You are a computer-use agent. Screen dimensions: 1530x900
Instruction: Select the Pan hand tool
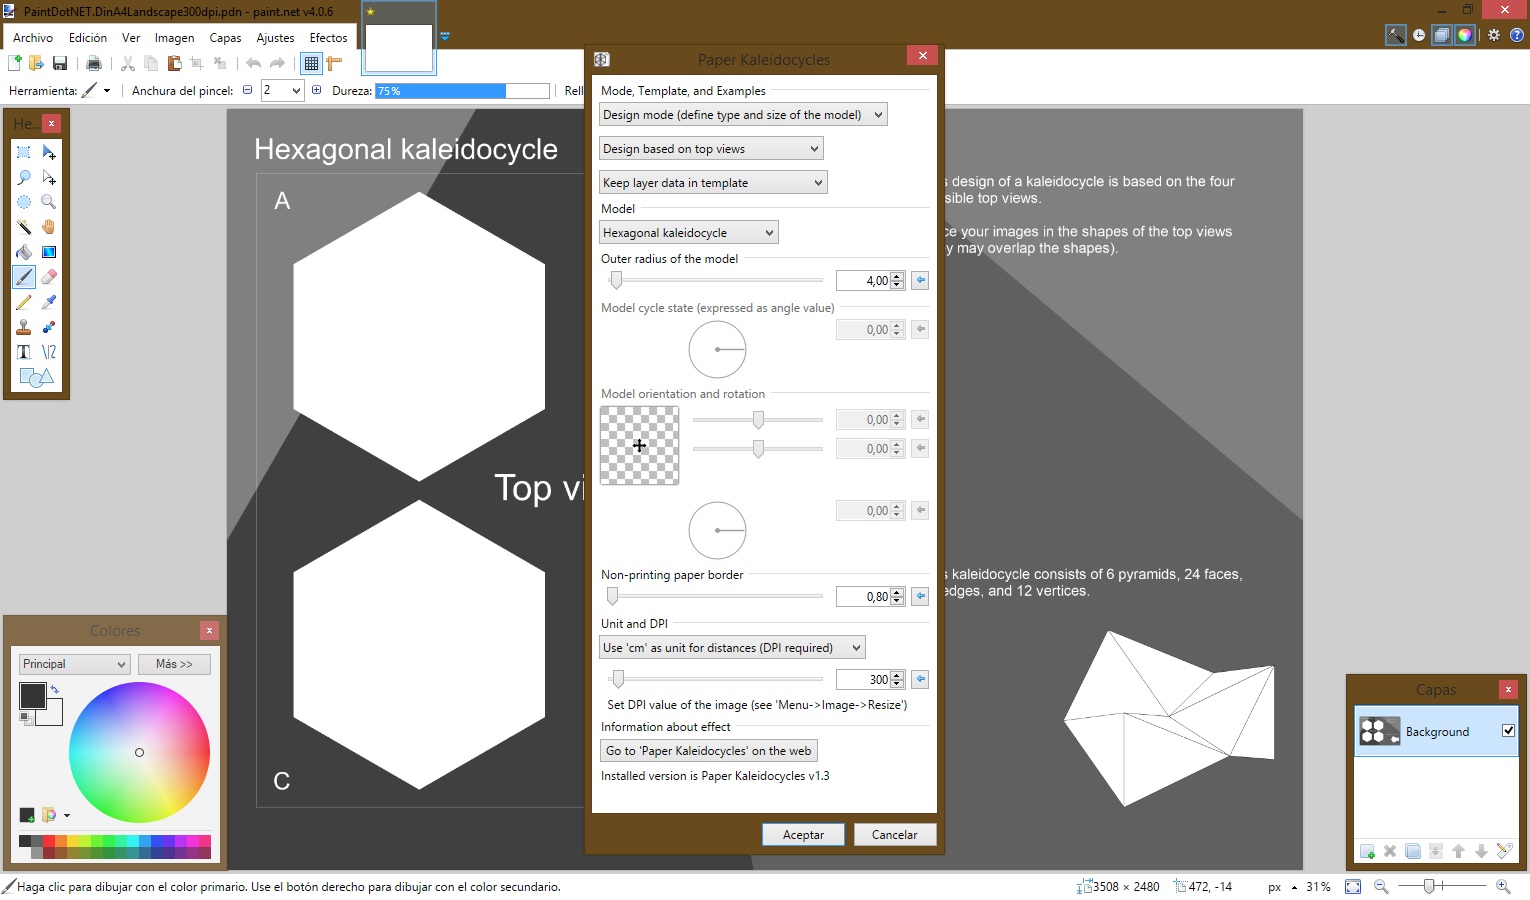point(49,227)
